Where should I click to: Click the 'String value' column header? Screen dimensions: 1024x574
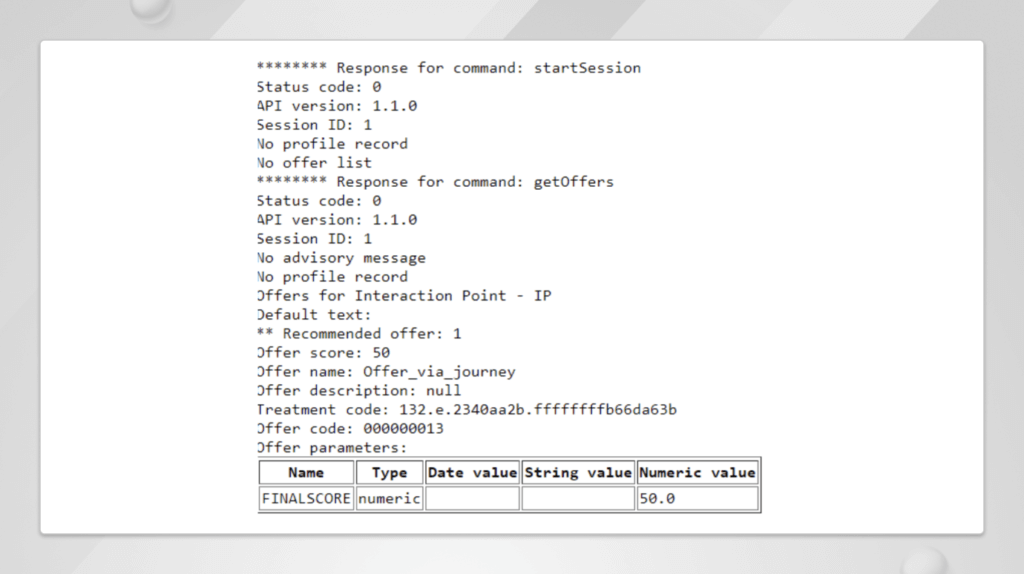578,473
